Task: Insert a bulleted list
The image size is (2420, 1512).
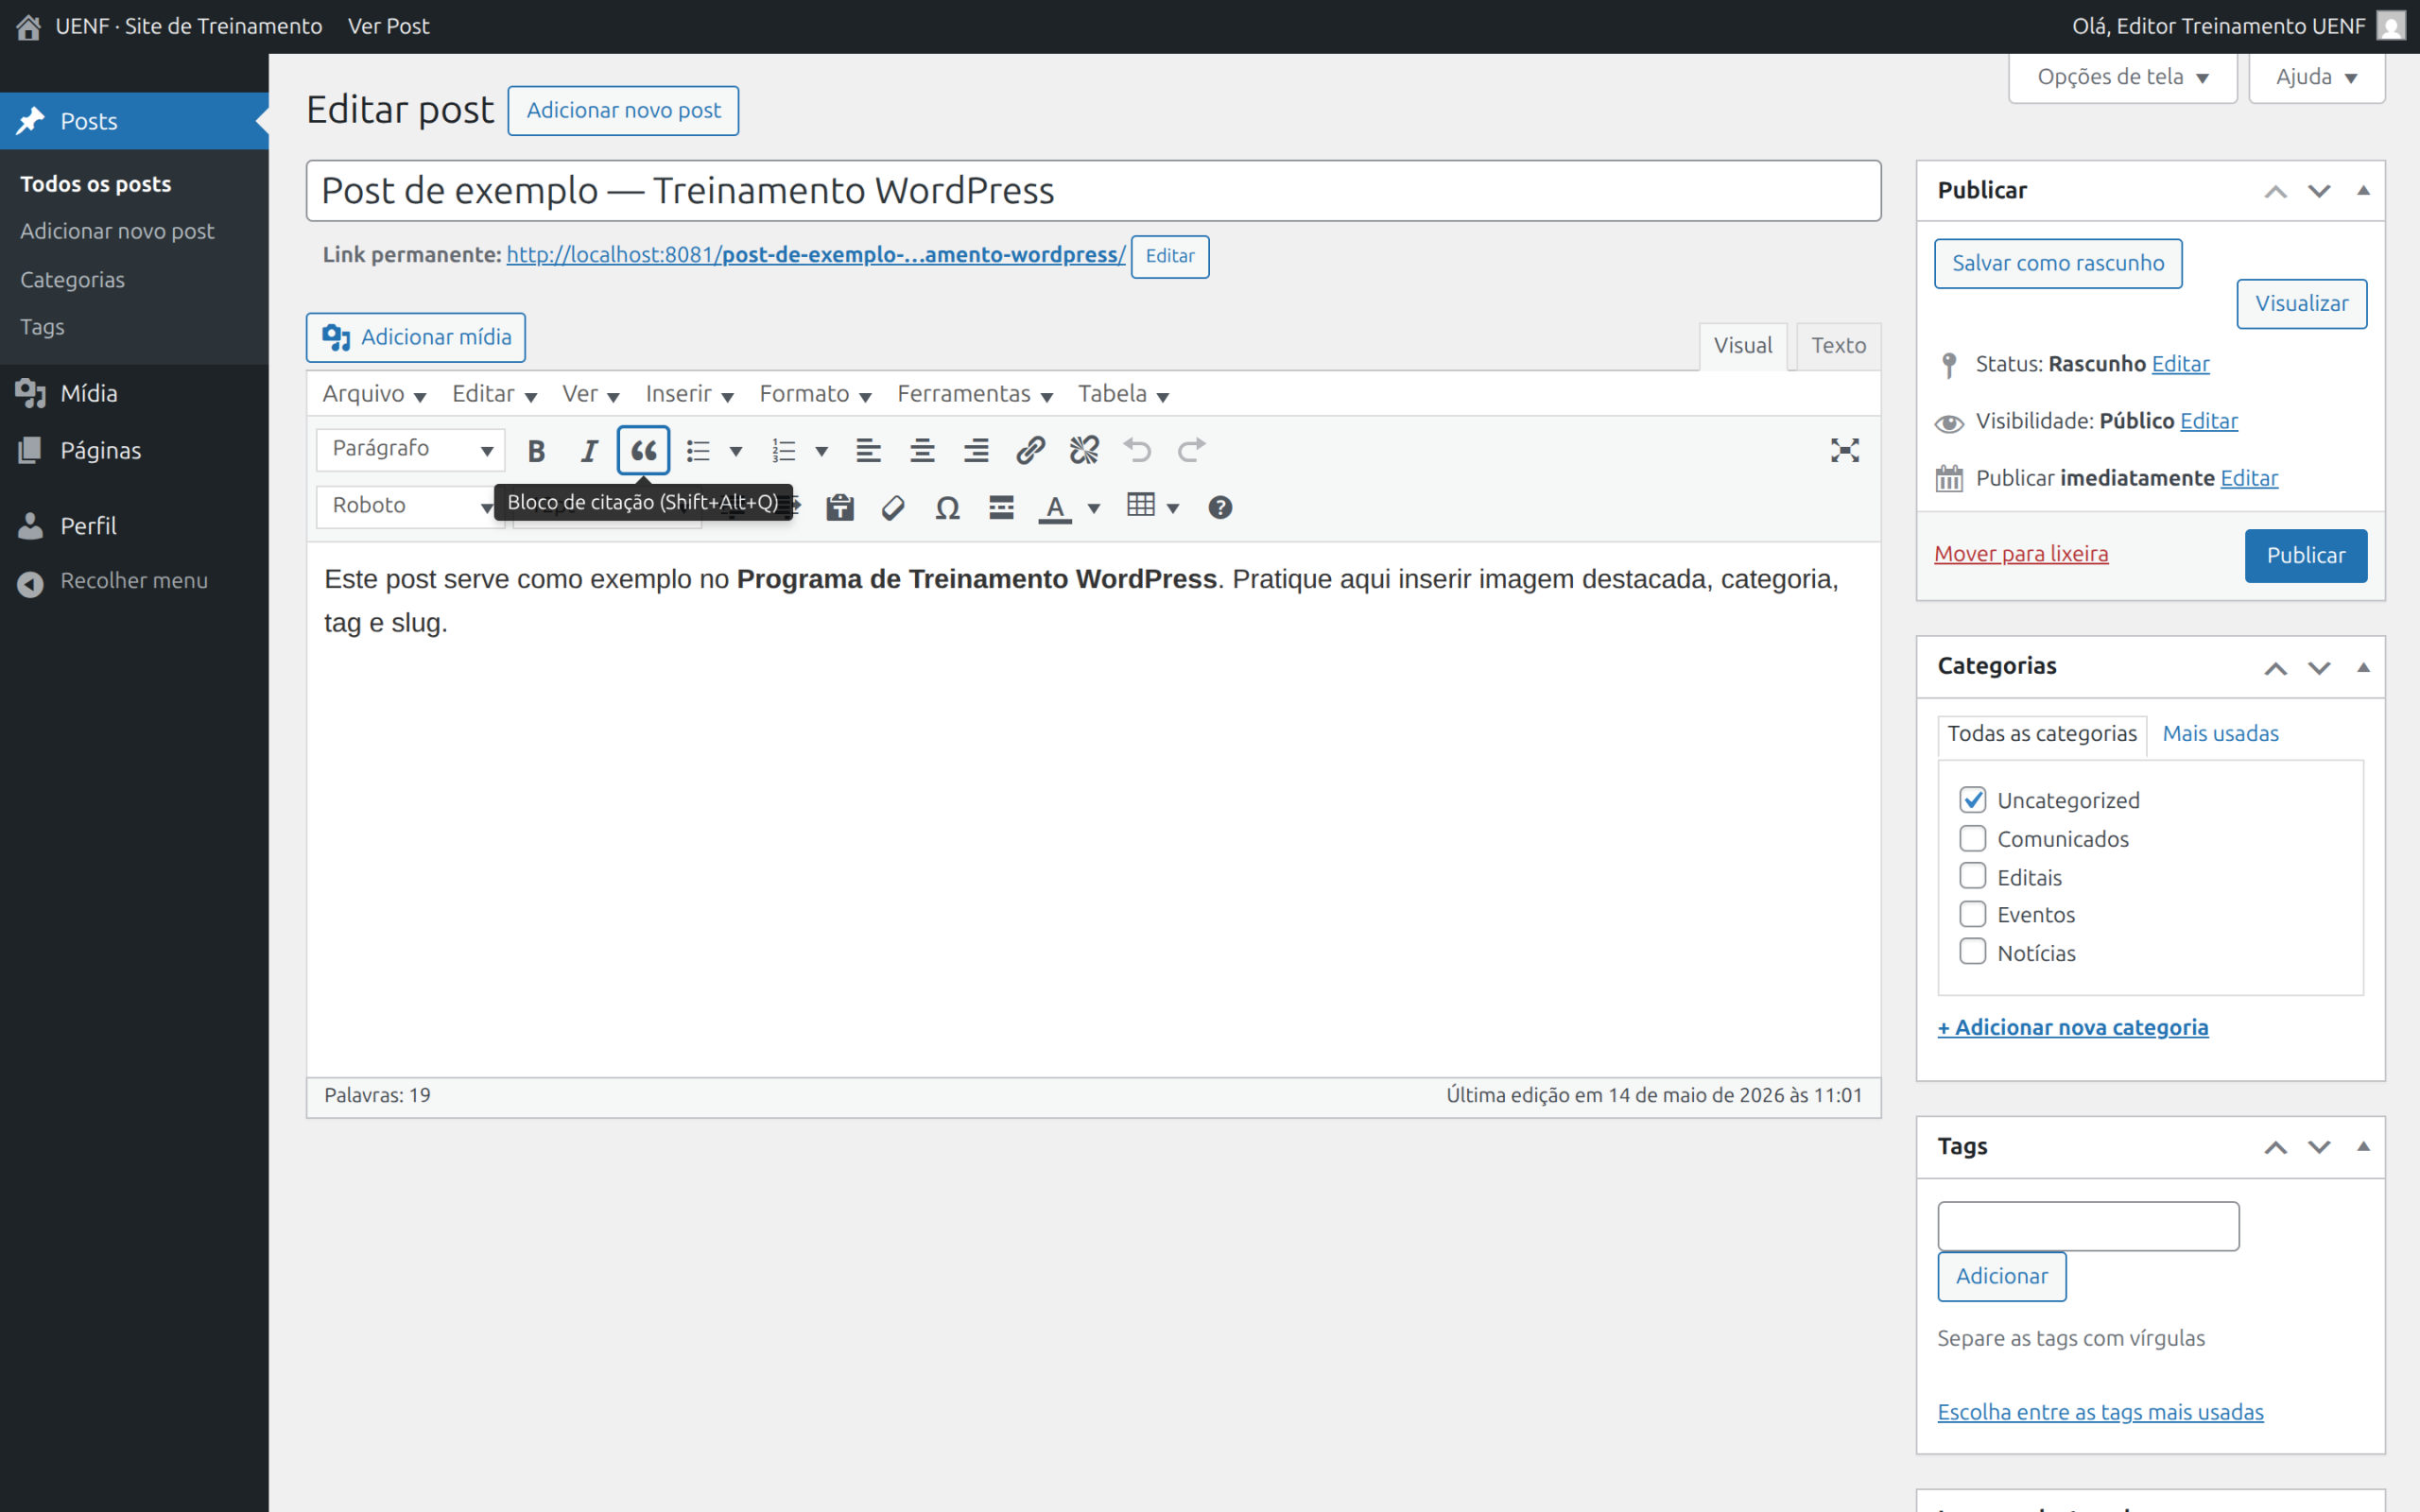Action: [698, 451]
